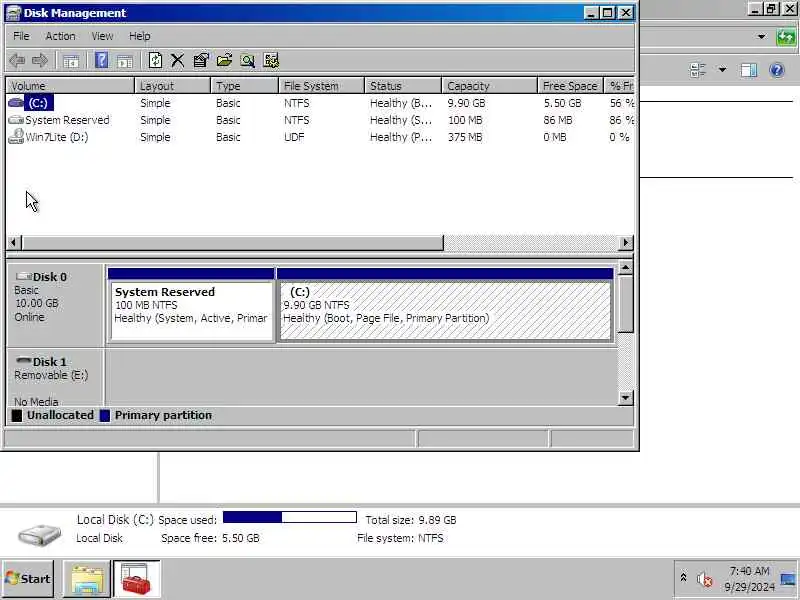Click the Forward arrow toolbar icon
Image resolution: width=800 pixels, height=600 pixels.
[x=40, y=61]
